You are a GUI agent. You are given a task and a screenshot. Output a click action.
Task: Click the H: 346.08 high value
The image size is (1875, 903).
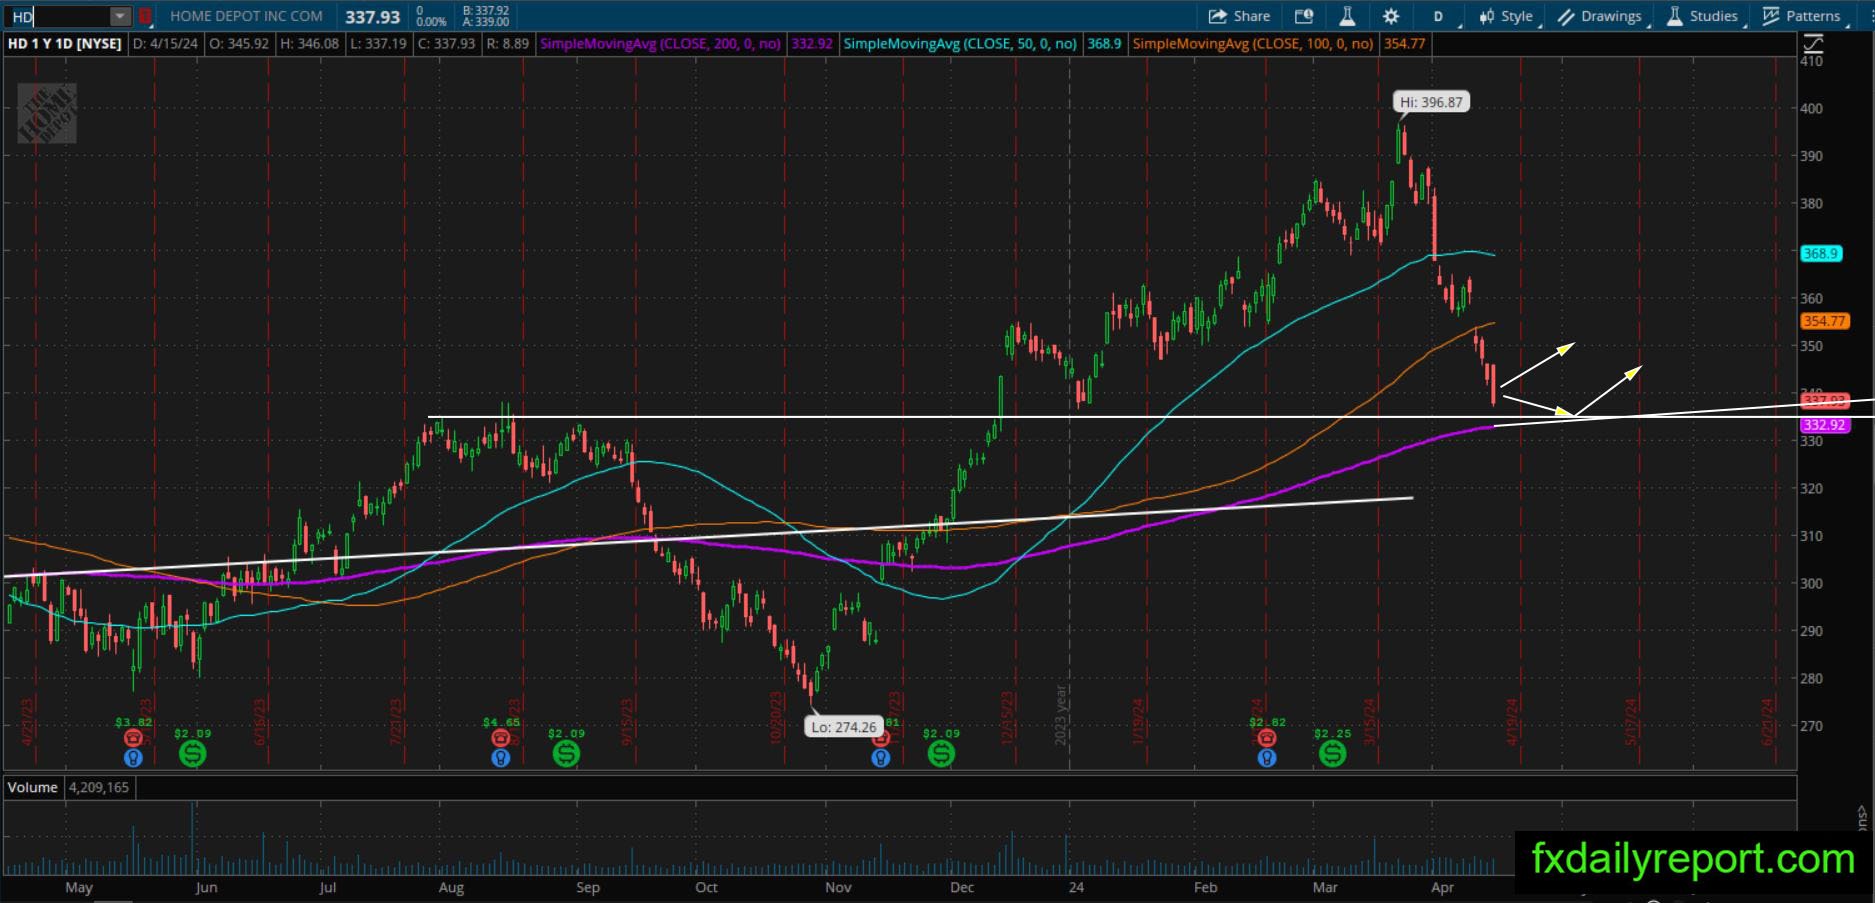click(x=309, y=44)
